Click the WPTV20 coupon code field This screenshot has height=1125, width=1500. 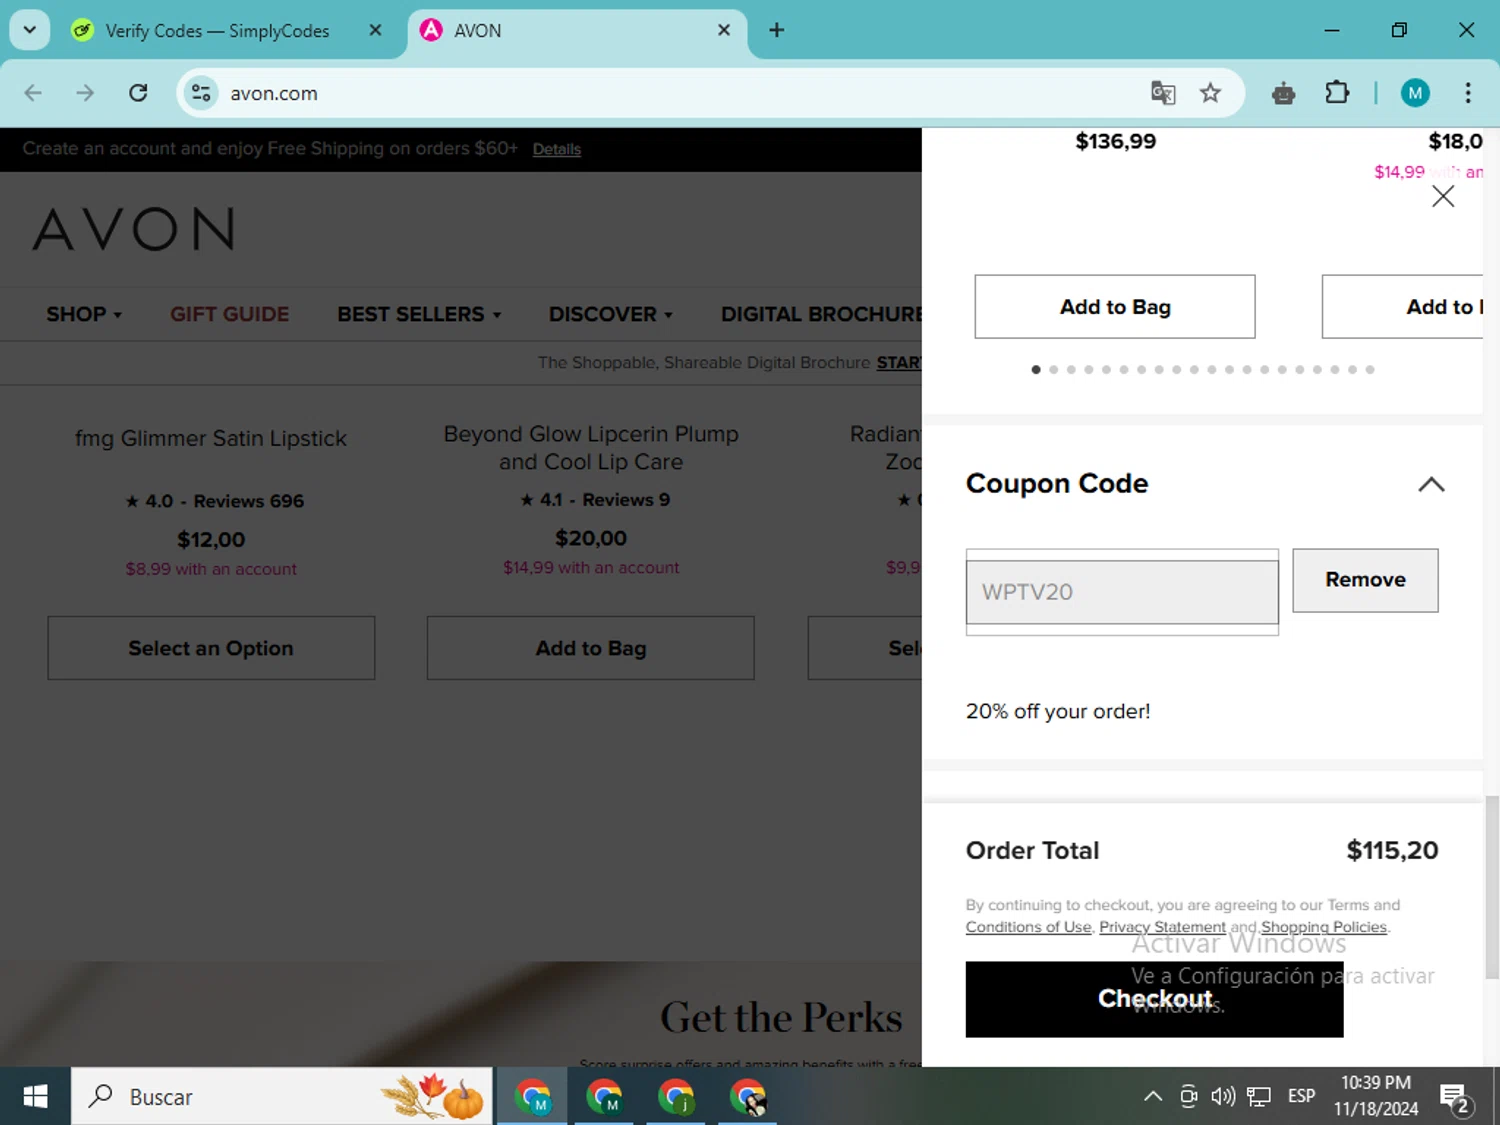[x=1122, y=592]
